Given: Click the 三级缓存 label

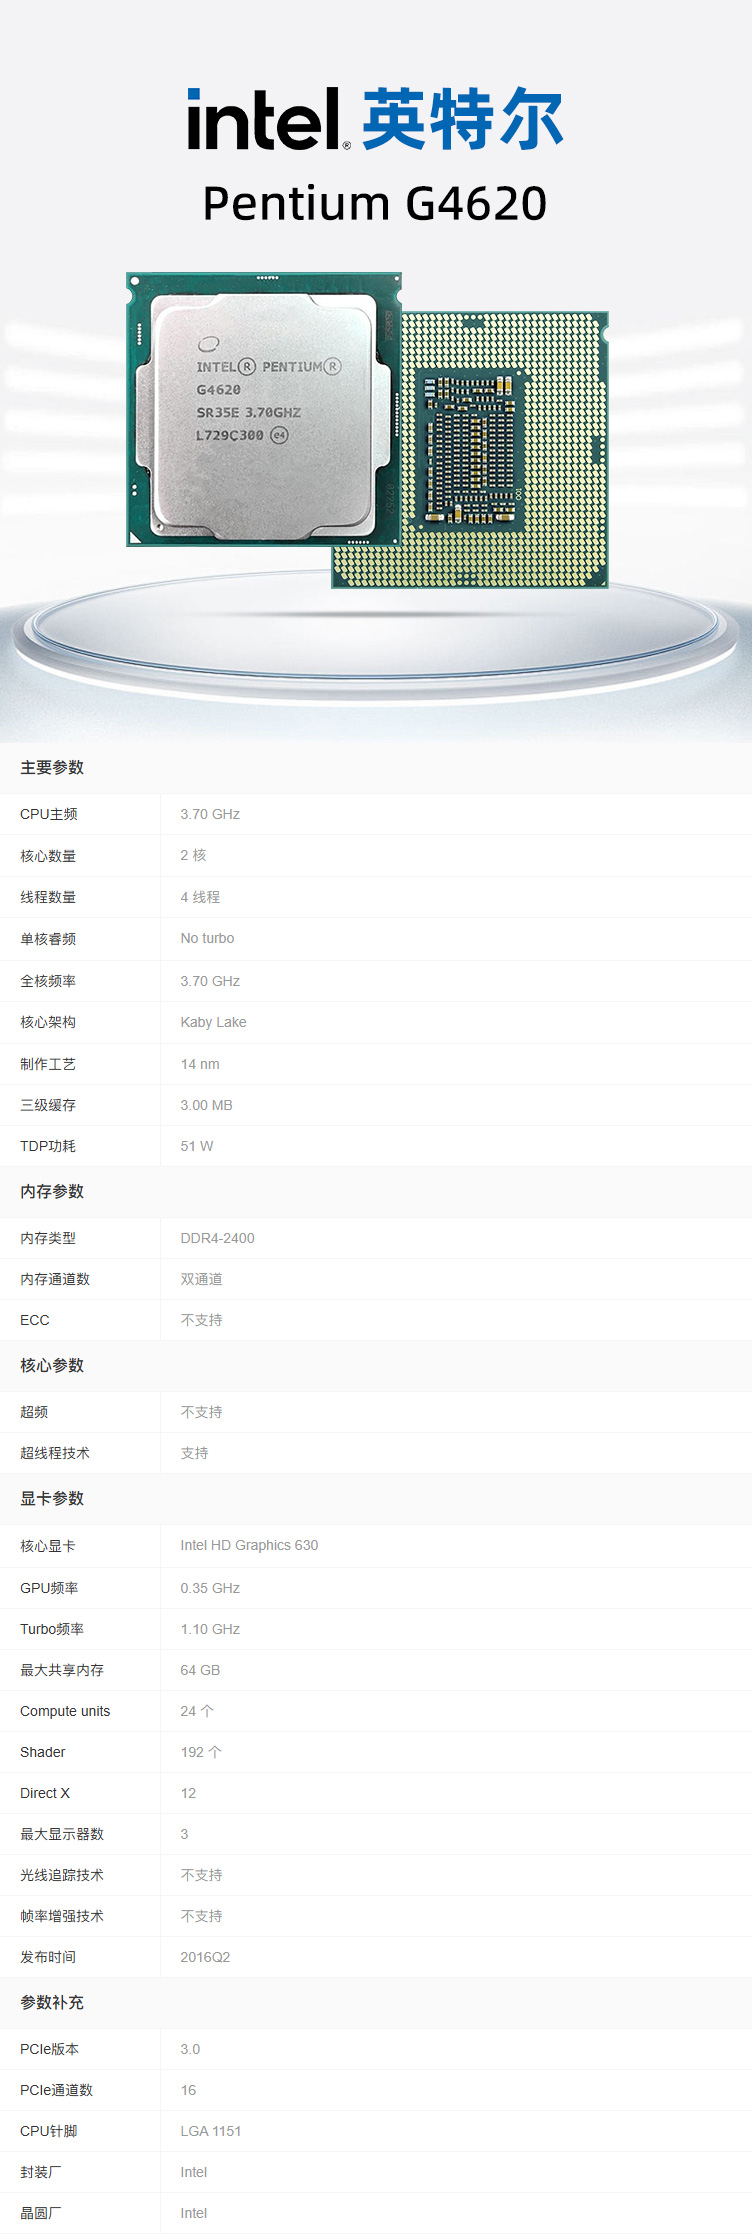Looking at the screenshot, I should point(48,1105).
